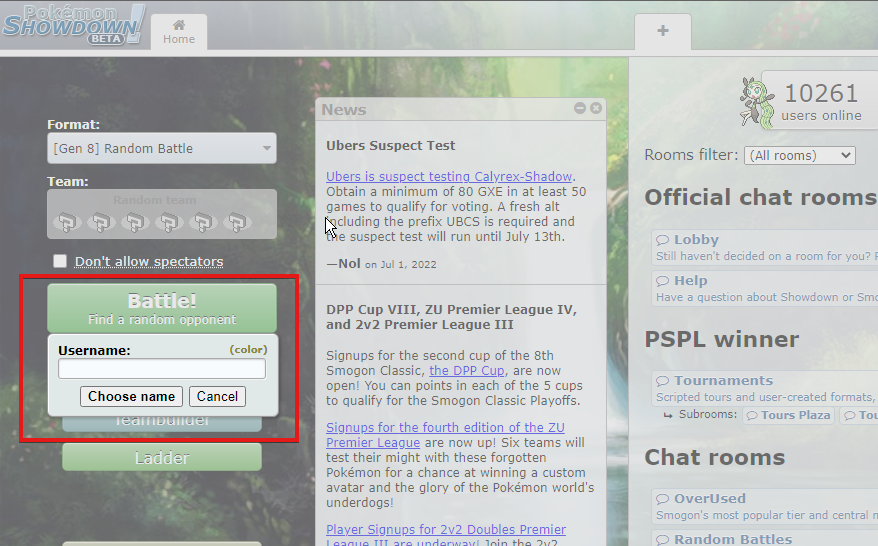Open a new room with the plus tab
The image size is (878, 546).
coord(662,31)
